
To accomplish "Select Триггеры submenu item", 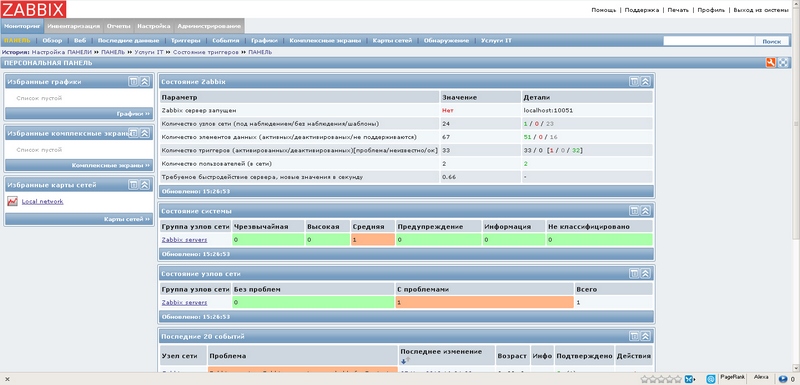I will point(186,40).
